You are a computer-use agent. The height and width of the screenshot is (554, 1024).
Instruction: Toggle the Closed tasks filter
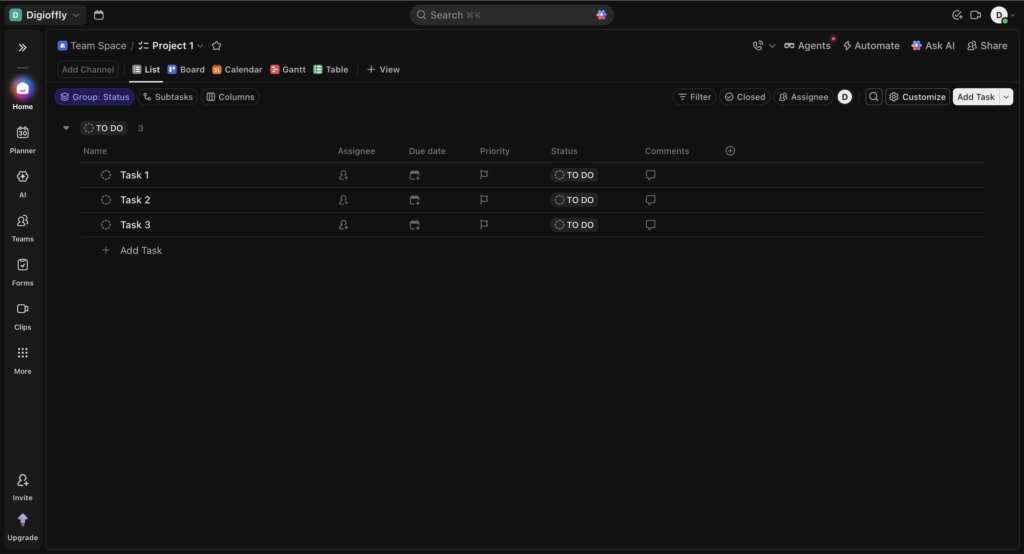coord(744,97)
